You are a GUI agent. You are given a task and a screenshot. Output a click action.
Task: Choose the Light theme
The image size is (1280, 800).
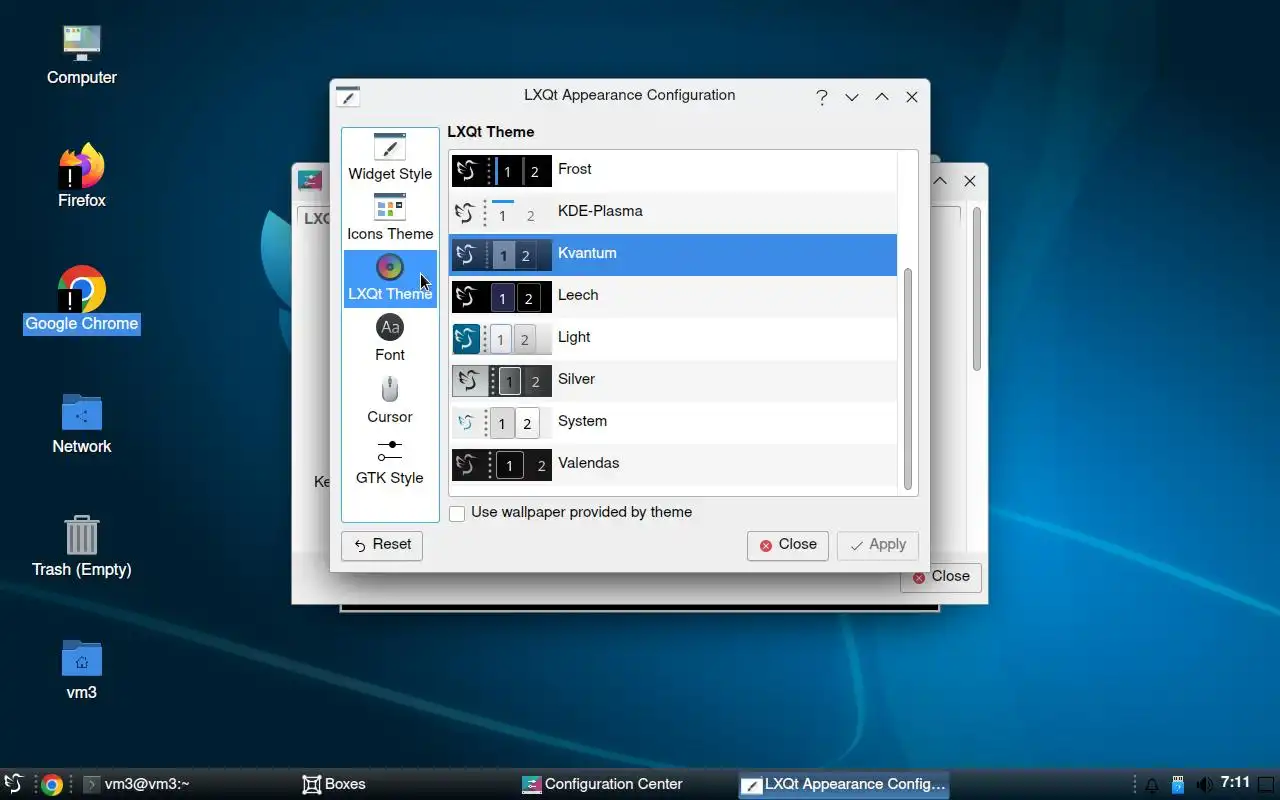pos(673,338)
